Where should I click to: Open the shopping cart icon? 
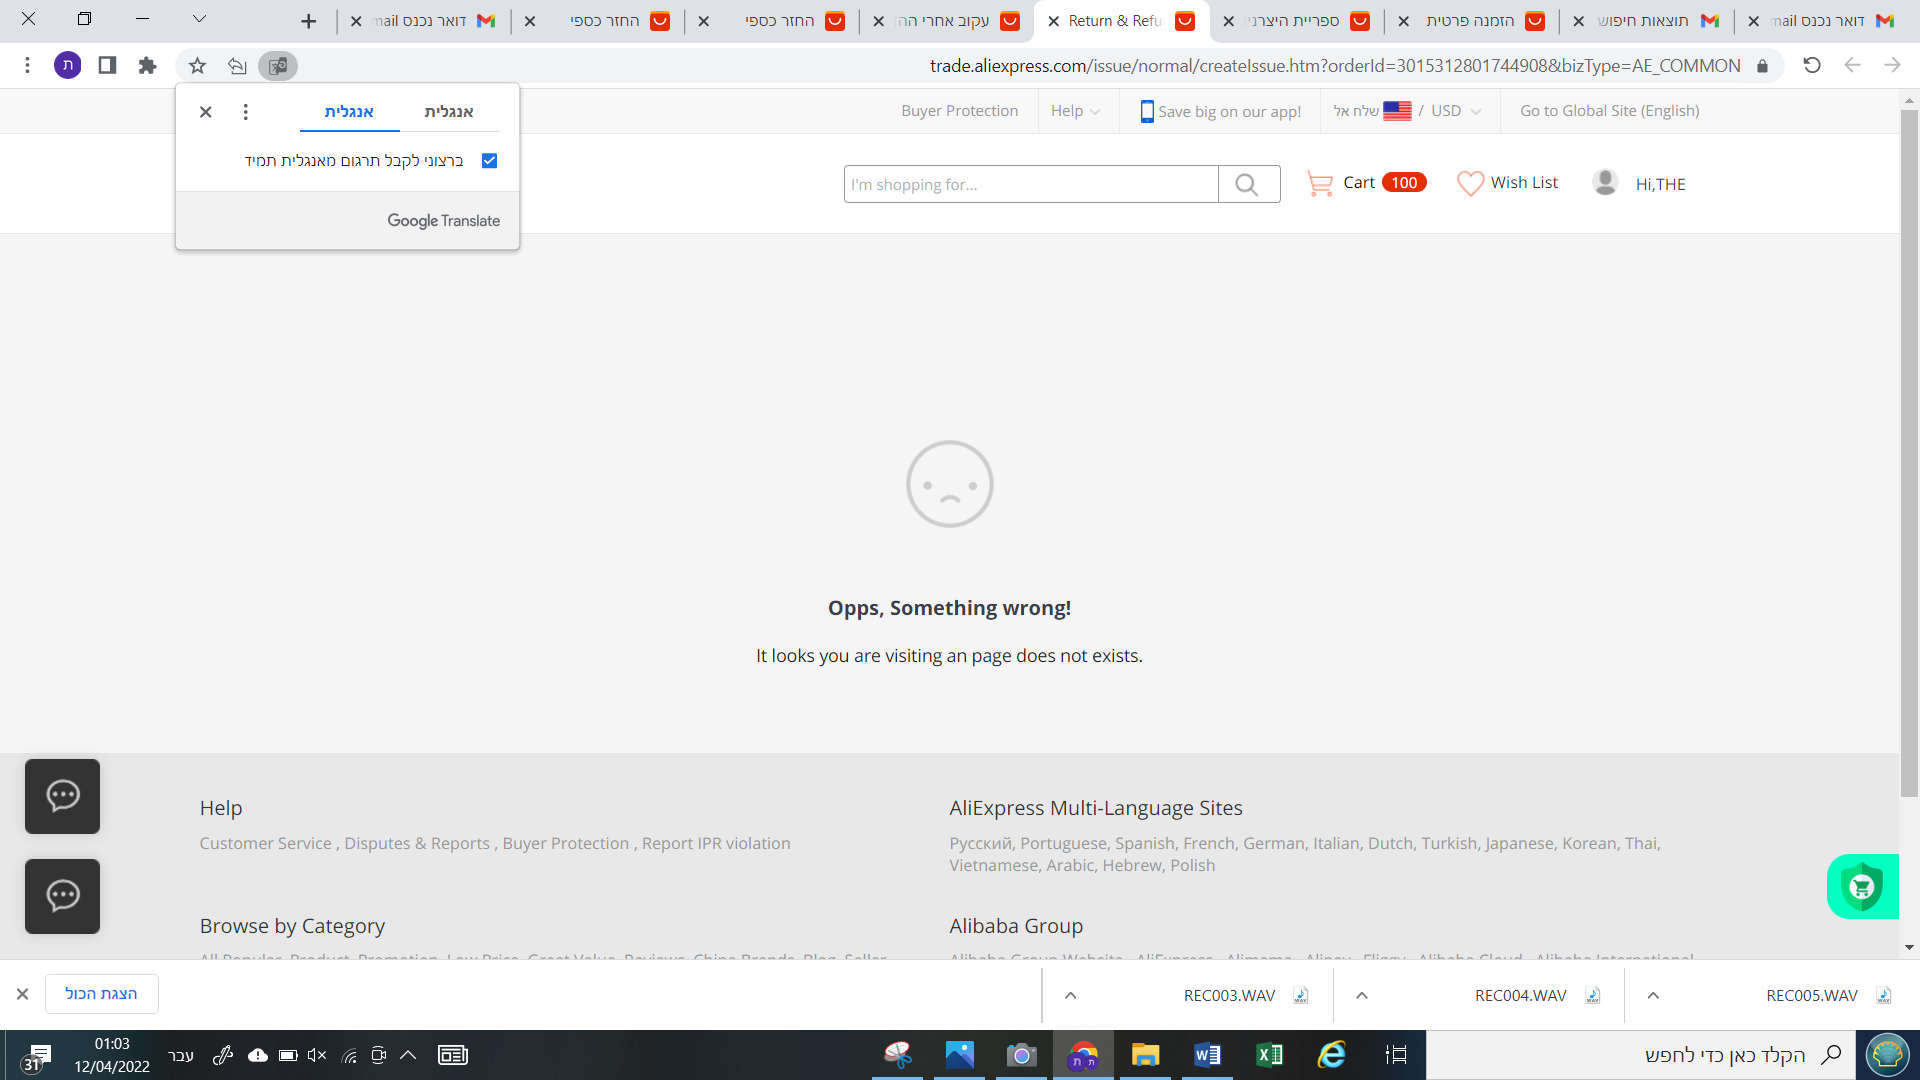[1320, 184]
